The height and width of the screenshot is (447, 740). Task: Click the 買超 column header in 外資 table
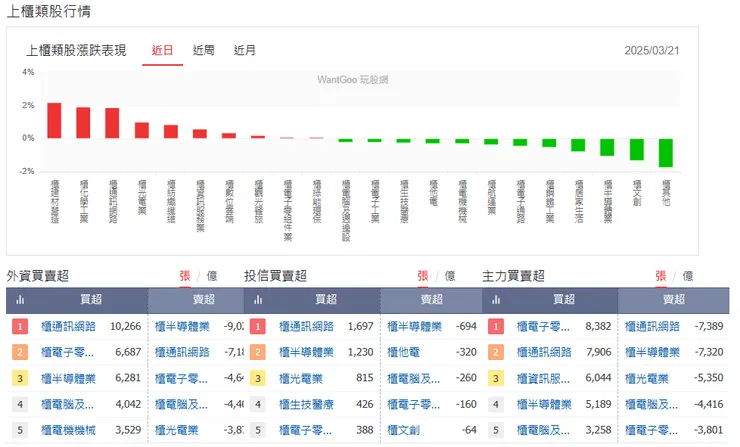tap(91, 299)
